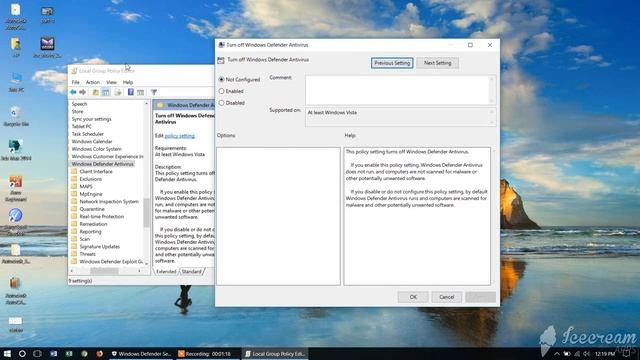Open the Help menu in Group Policy Editor
Screen dimensions: 640x360
128,82
